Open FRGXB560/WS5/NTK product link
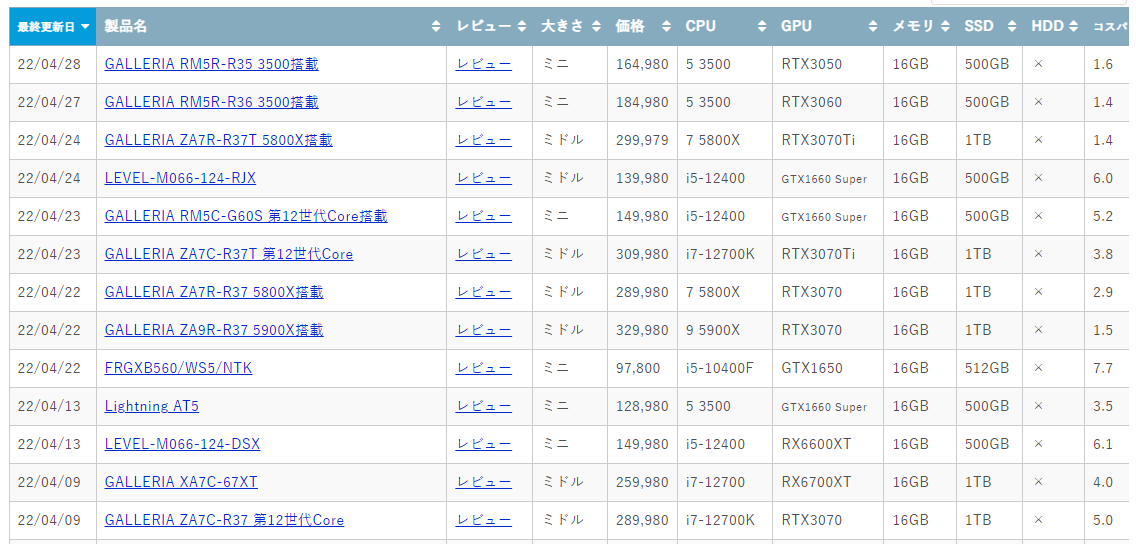 [x=178, y=368]
